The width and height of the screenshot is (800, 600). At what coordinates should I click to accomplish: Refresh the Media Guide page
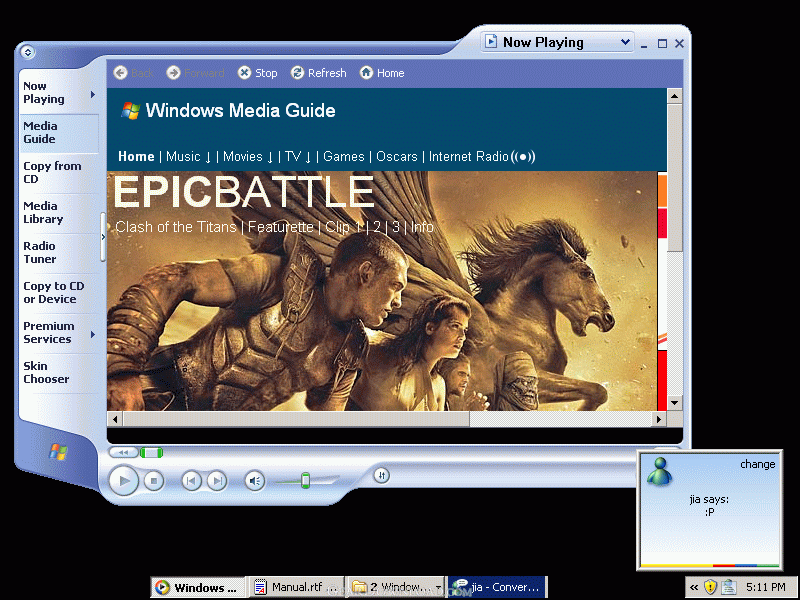click(x=319, y=73)
